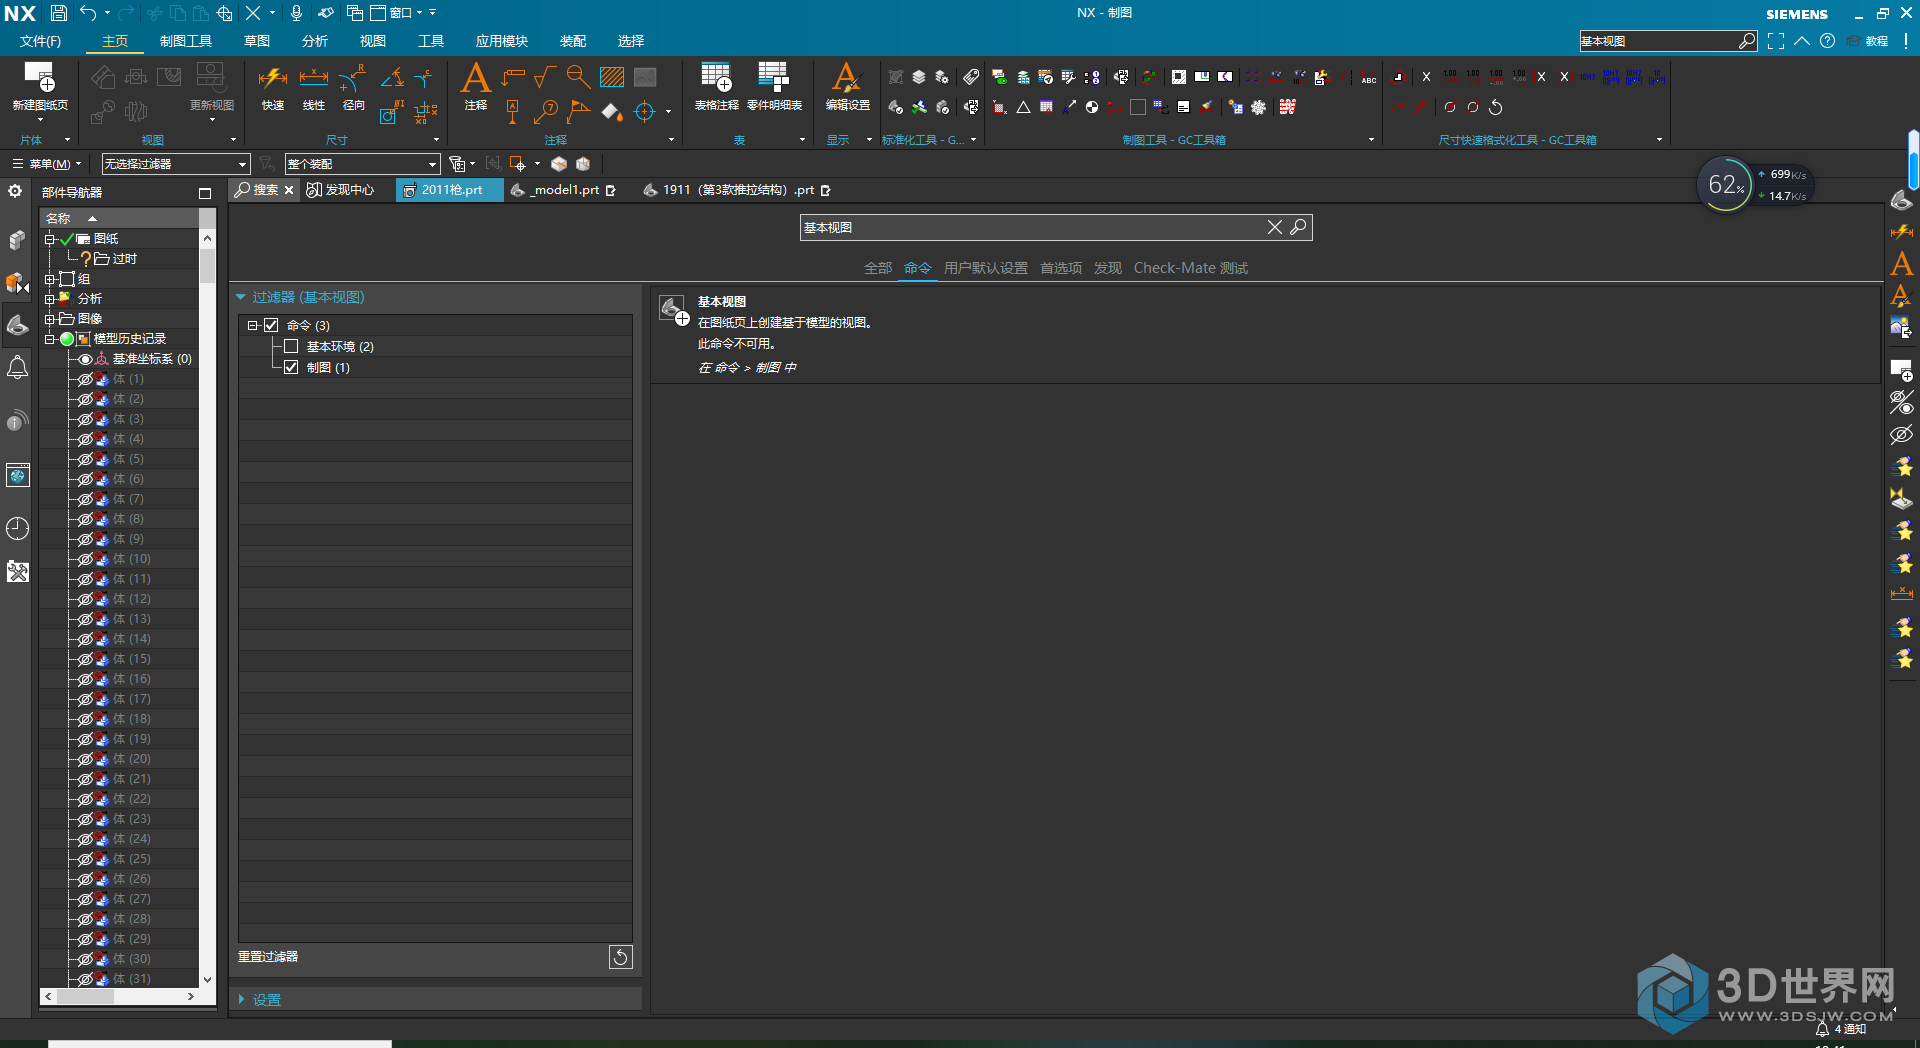The image size is (1920, 1048).
Task: Show Check-Mate 测试 search results
Action: pyautogui.click(x=1191, y=268)
